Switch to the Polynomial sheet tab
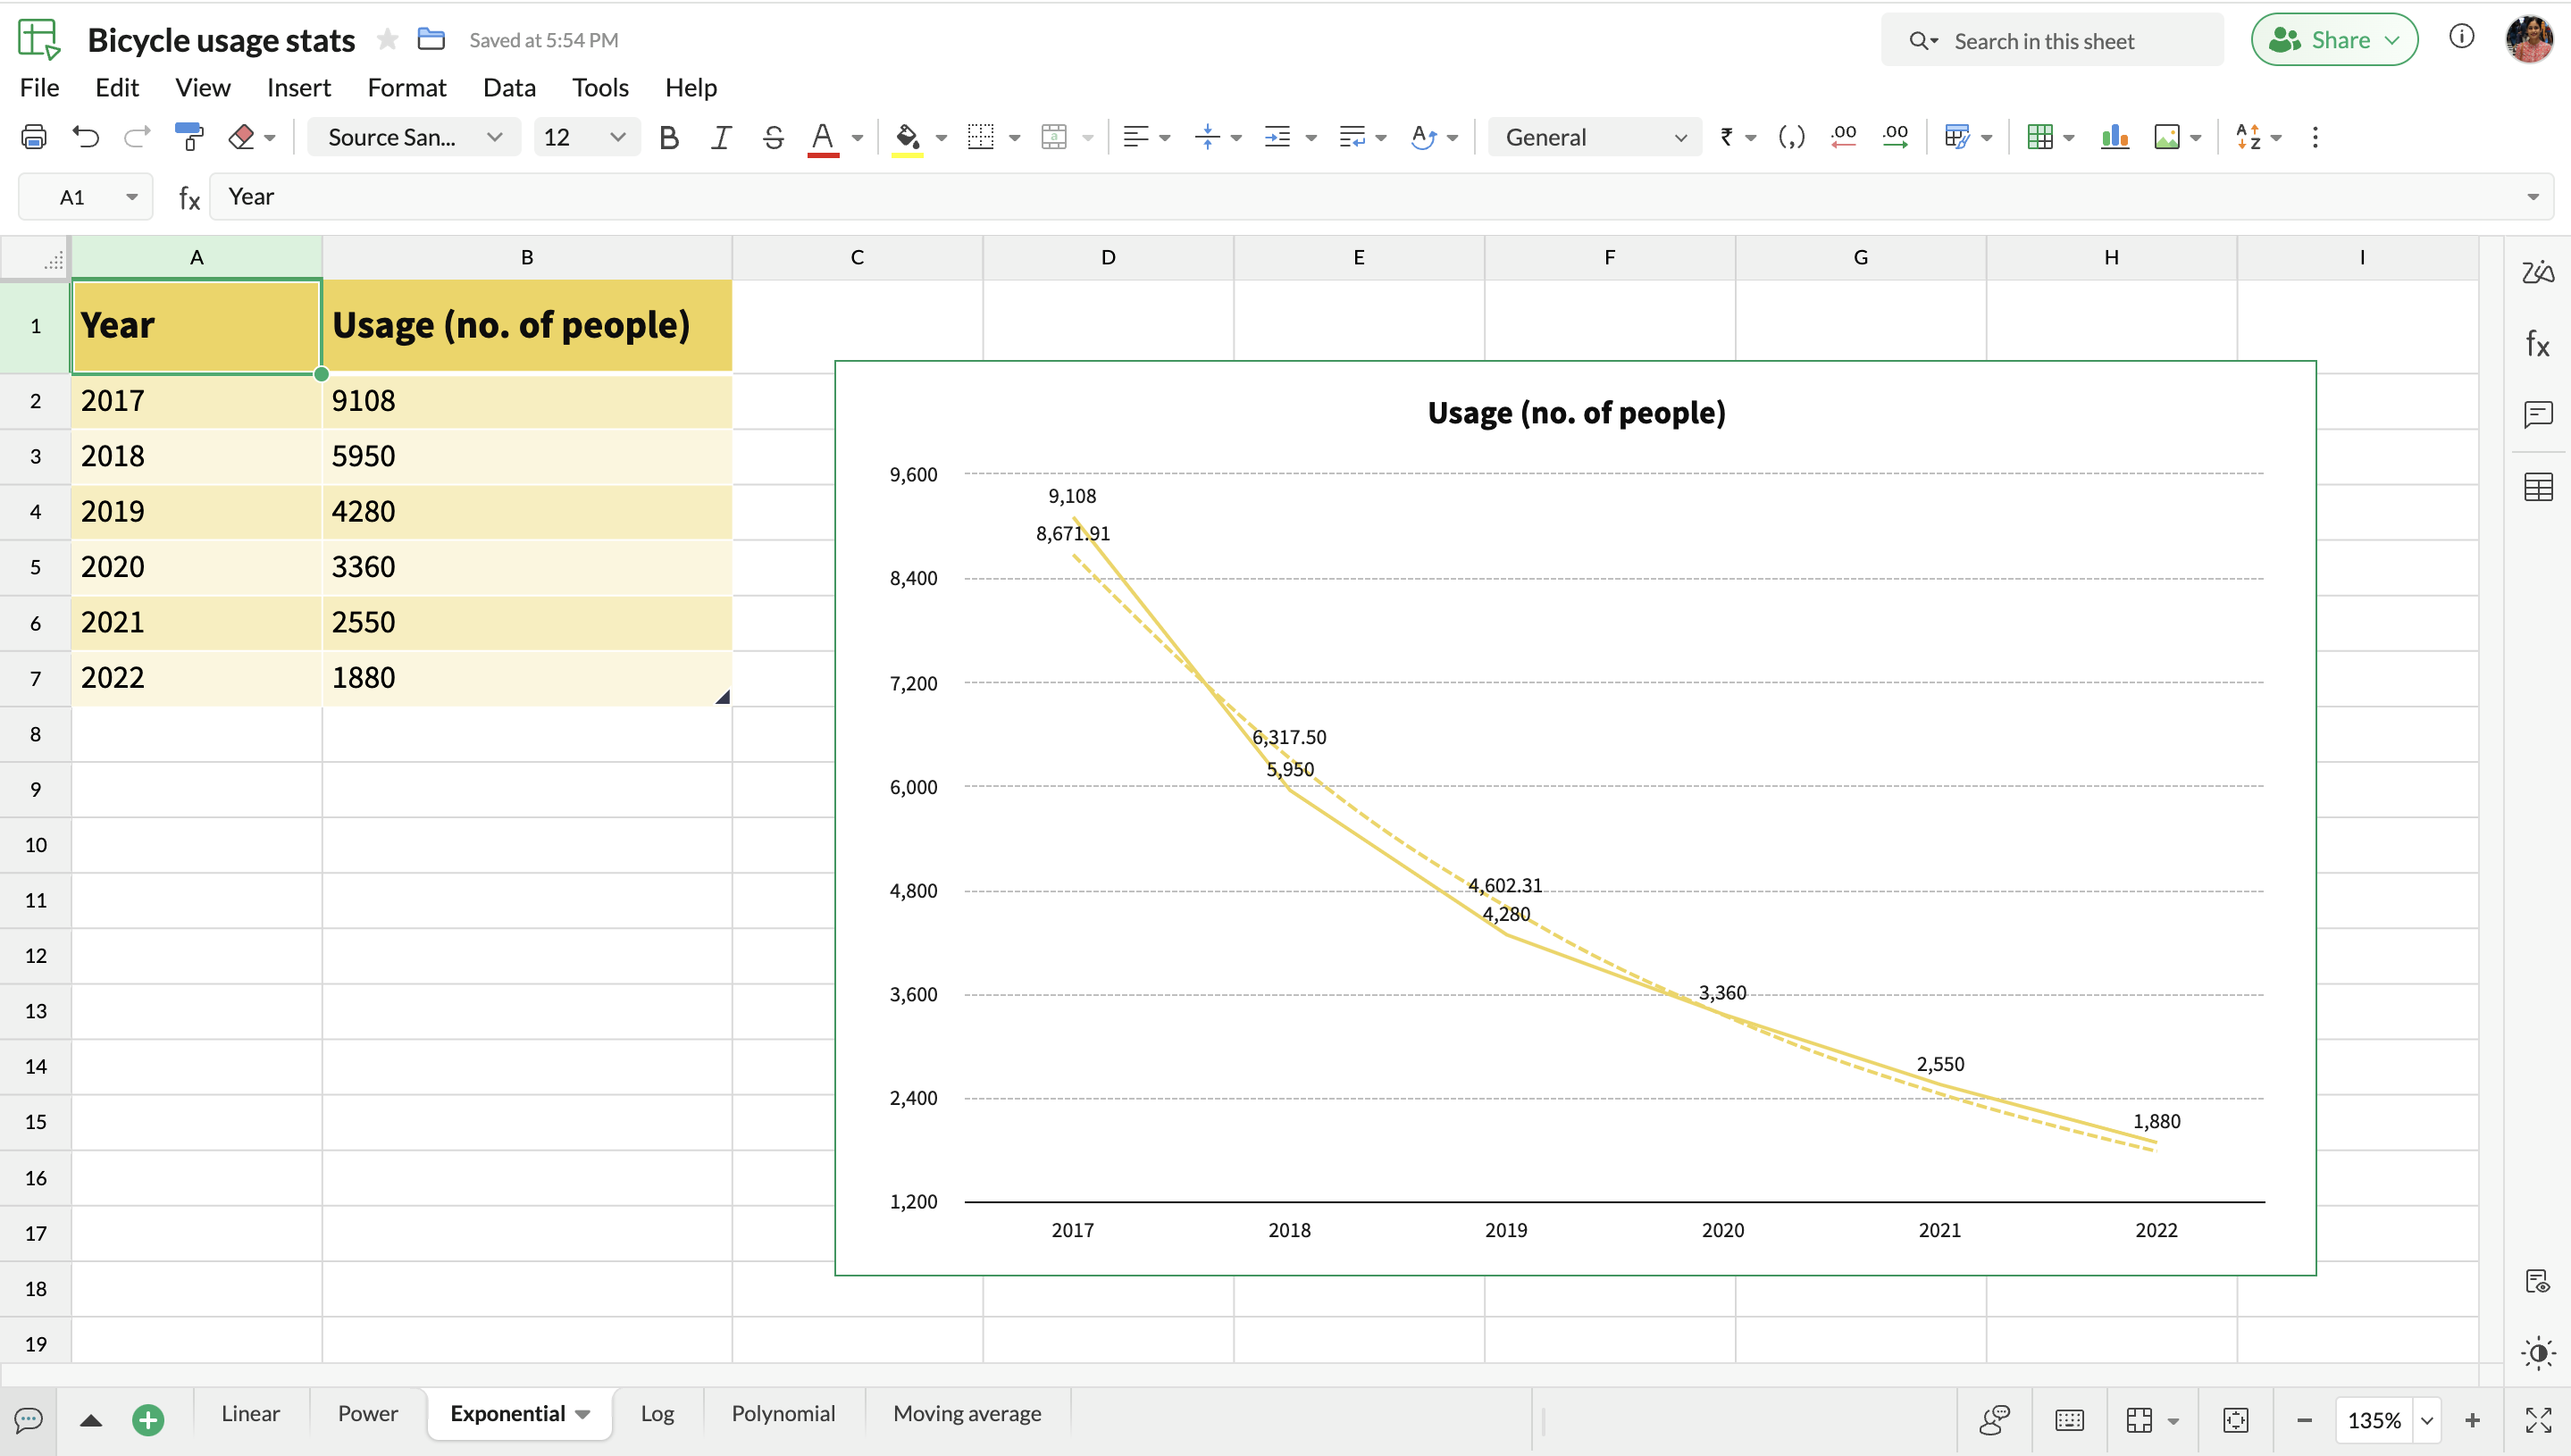The image size is (2571, 1456). 783,1414
